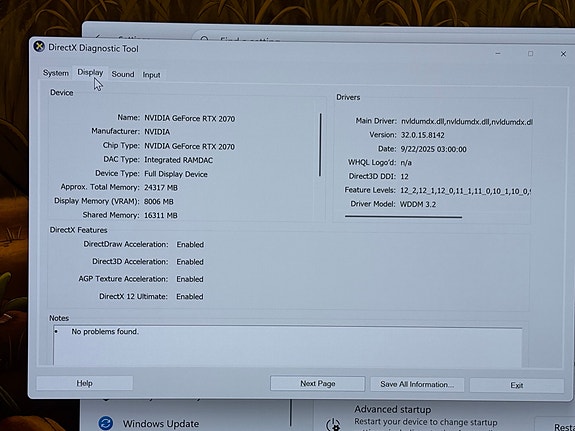
Task: Click the GPU name RTX 2070 value
Action: 190,118
